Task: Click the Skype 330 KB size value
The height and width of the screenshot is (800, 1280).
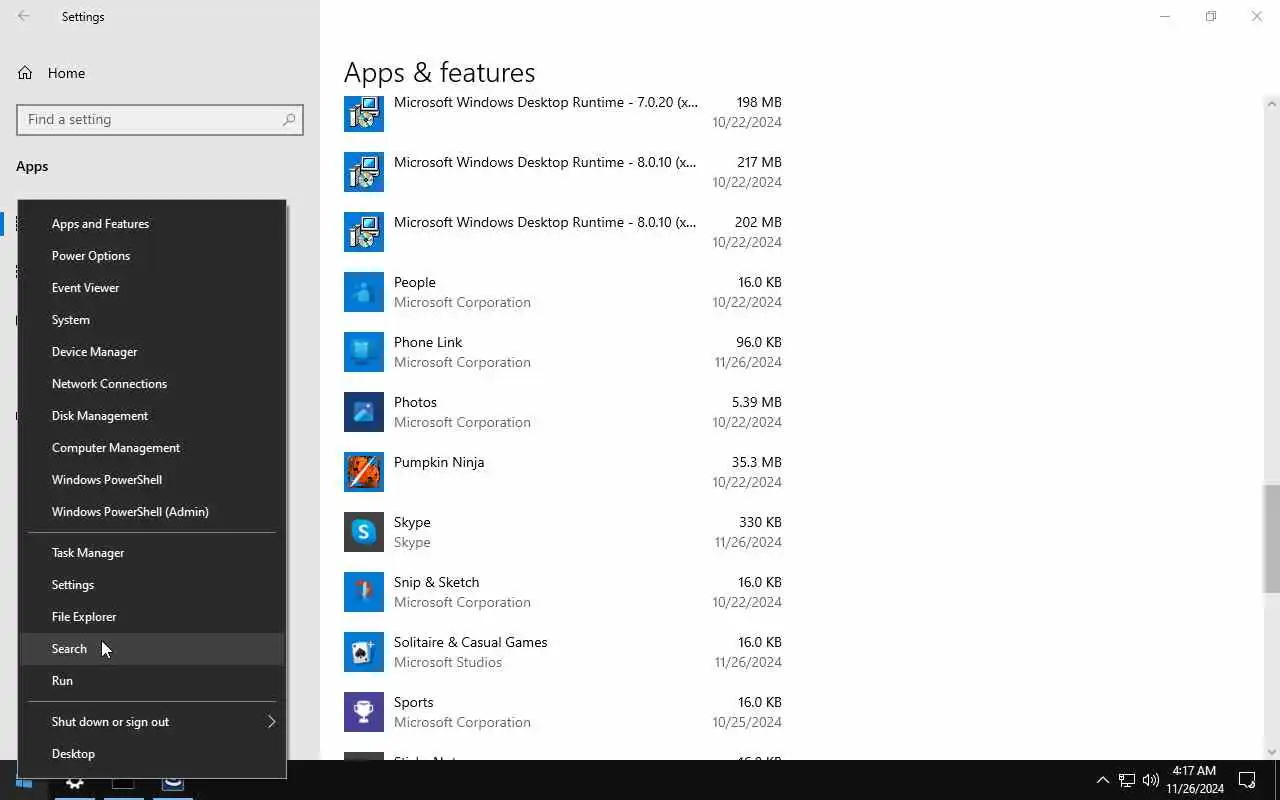Action: click(x=760, y=522)
